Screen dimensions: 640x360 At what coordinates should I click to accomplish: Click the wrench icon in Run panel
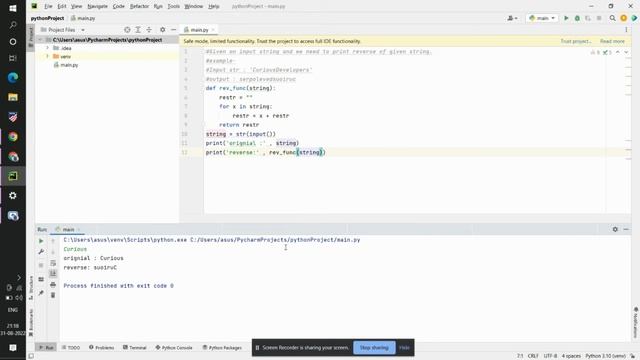pos(41,252)
